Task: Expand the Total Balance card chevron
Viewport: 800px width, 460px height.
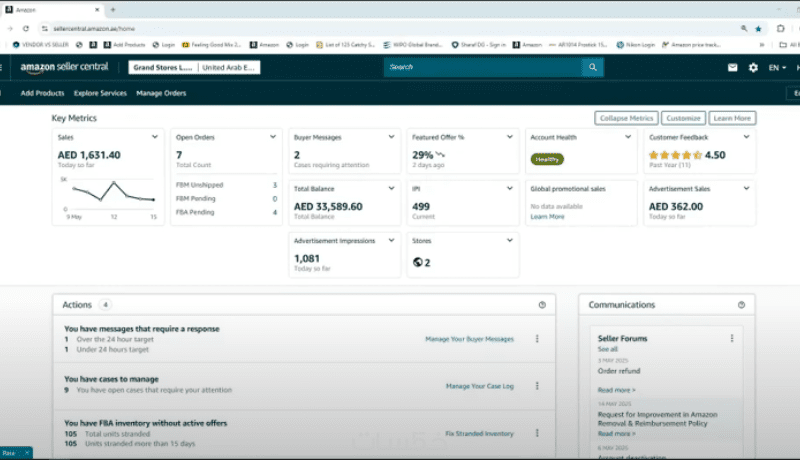Action: (391, 188)
